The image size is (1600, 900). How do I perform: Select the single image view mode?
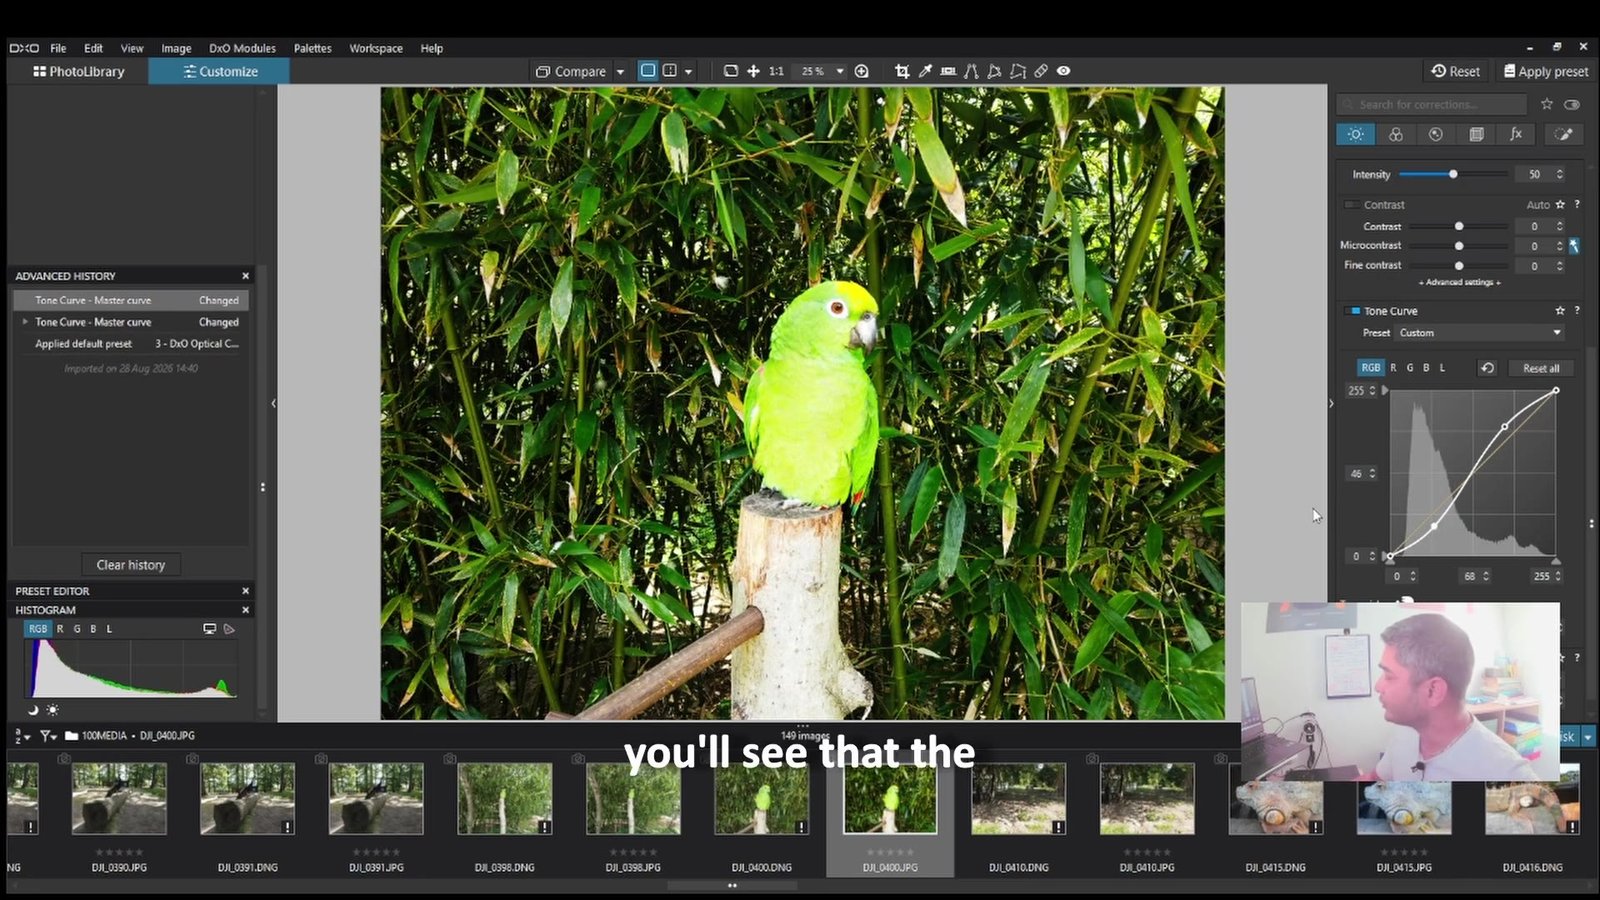click(648, 71)
